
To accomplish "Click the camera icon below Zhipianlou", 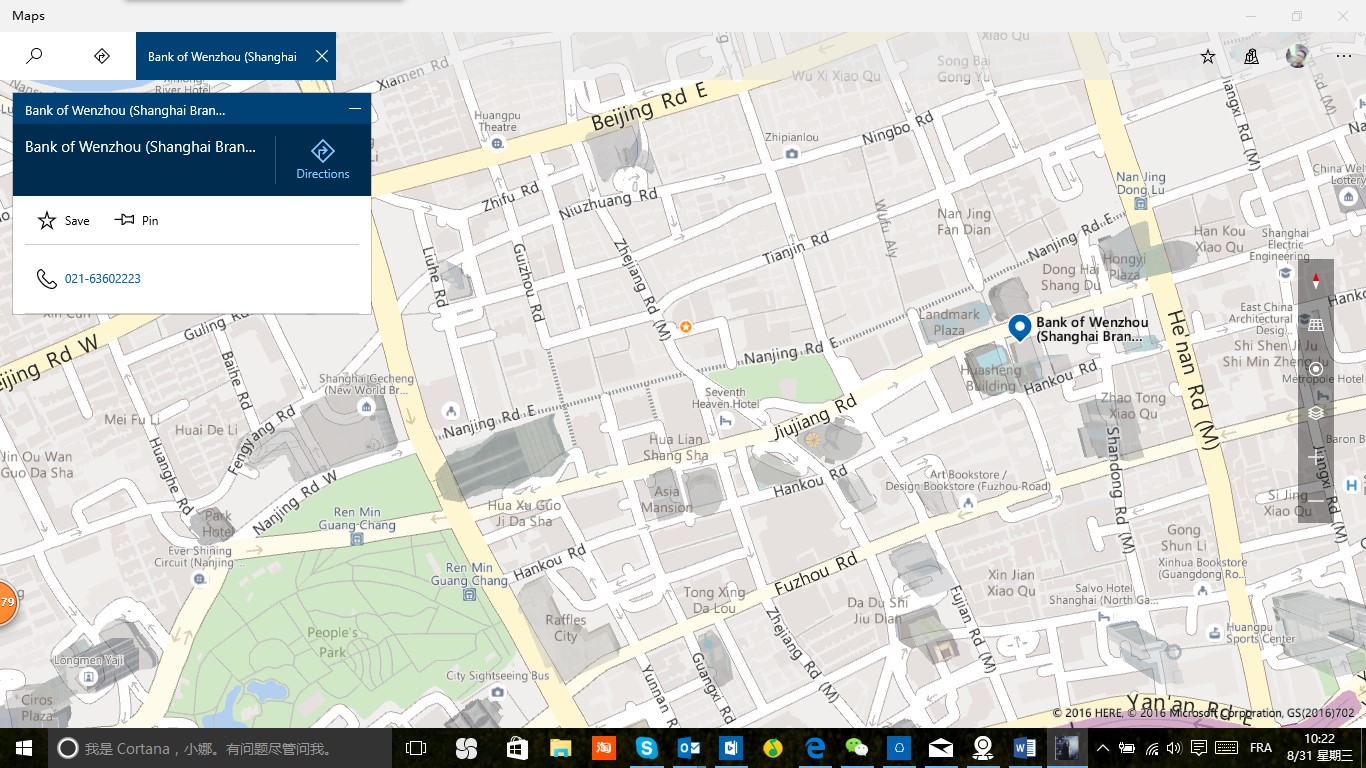I will click(x=792, y=153).
